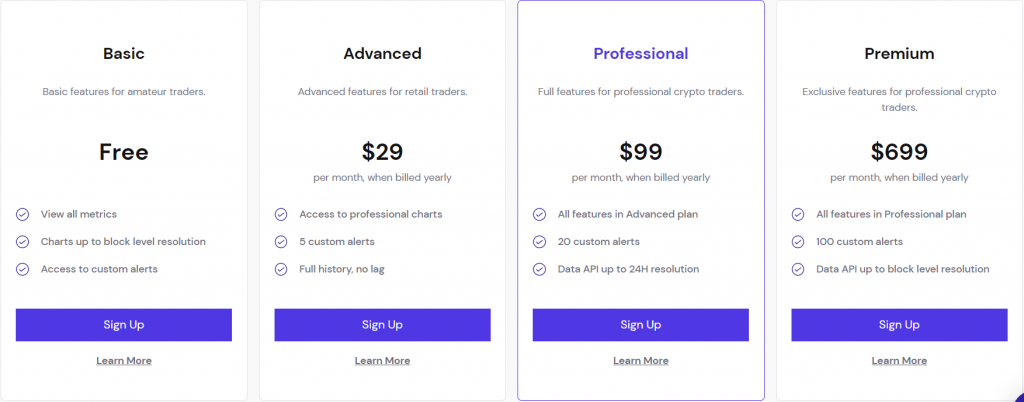Open Learn More under the Advanced plan
1024x402 pixels.
[x=382, y=361]
